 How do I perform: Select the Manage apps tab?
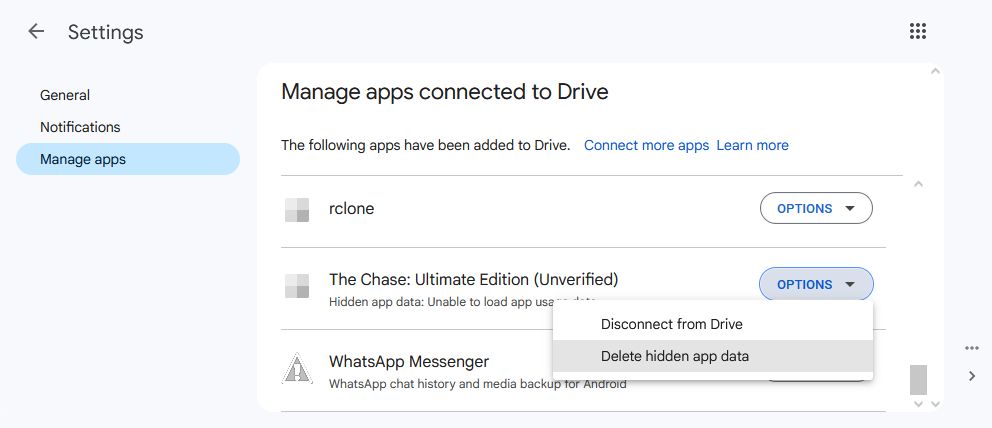[128, 159]
